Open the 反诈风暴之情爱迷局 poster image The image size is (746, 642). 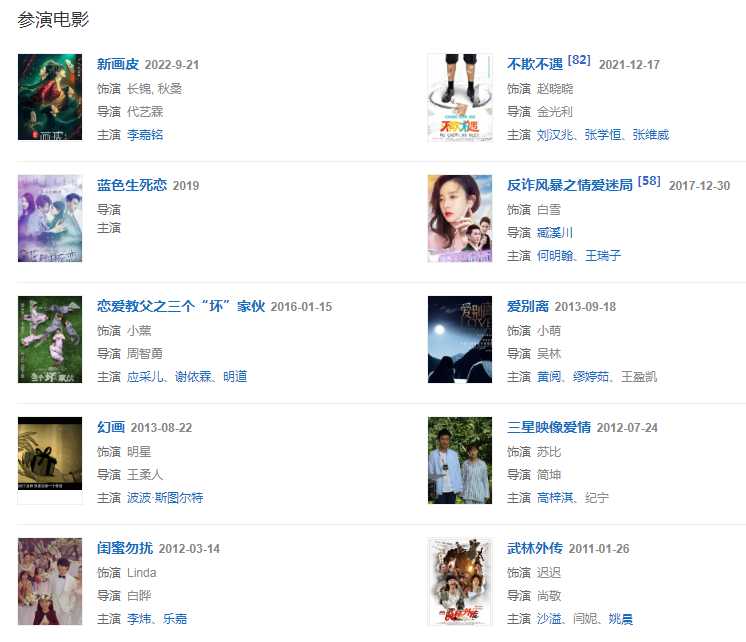pyautogui.click(x=460, y=218)
